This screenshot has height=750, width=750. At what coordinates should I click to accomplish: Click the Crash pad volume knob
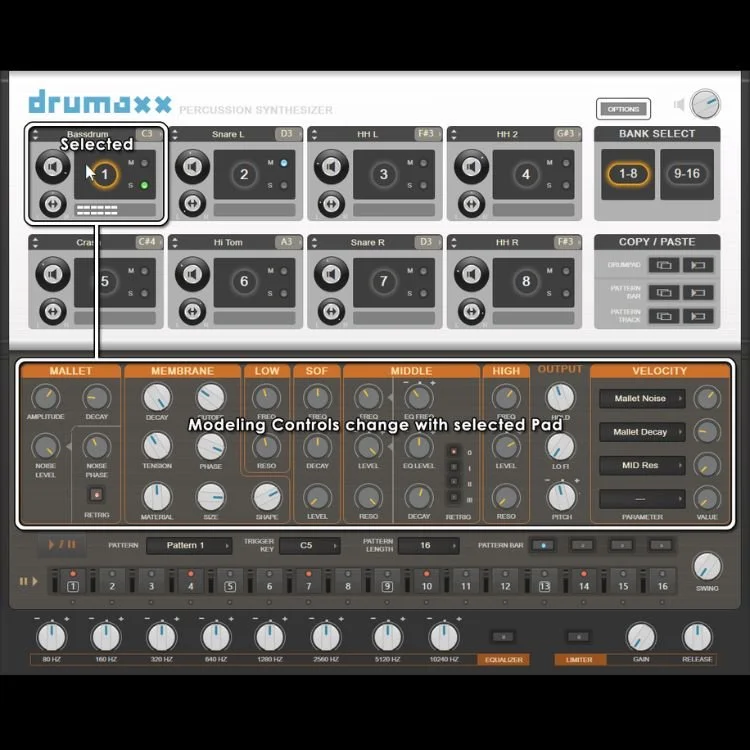click(53, 274)
